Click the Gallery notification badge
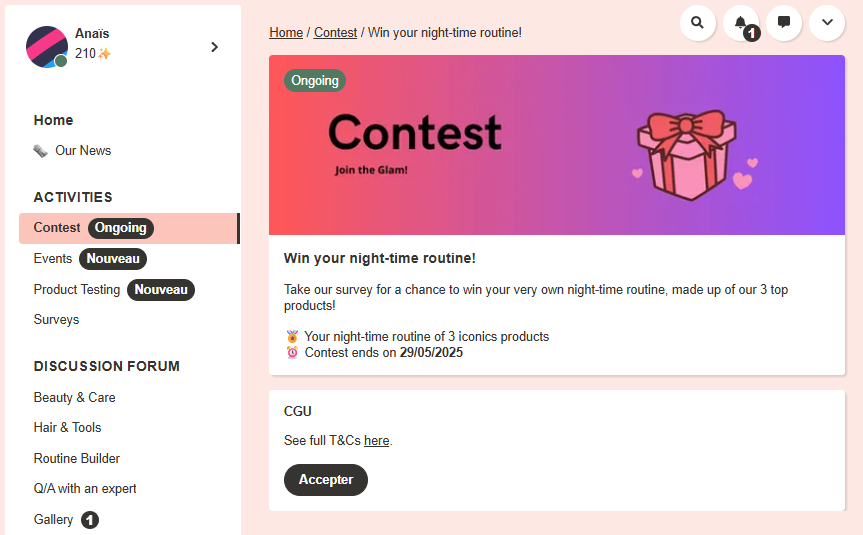 click(x=90, y=520)
